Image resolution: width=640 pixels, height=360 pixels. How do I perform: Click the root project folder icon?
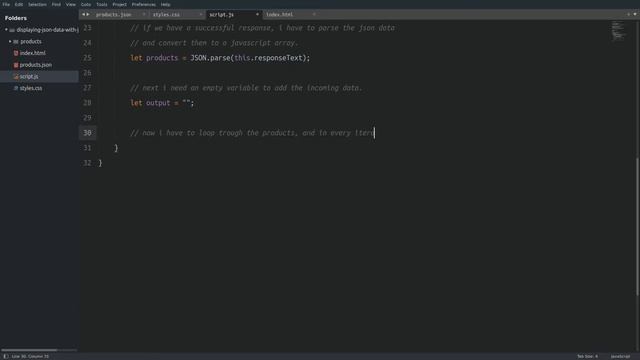click(12, 30)
